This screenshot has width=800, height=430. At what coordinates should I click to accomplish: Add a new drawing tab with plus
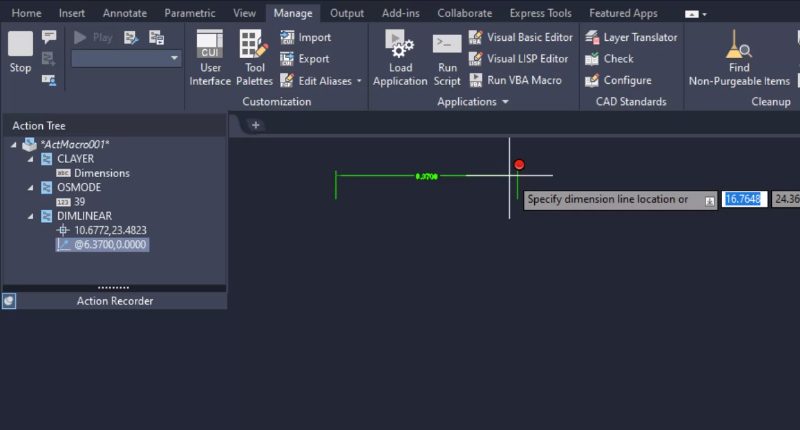(x=256, y=125)
